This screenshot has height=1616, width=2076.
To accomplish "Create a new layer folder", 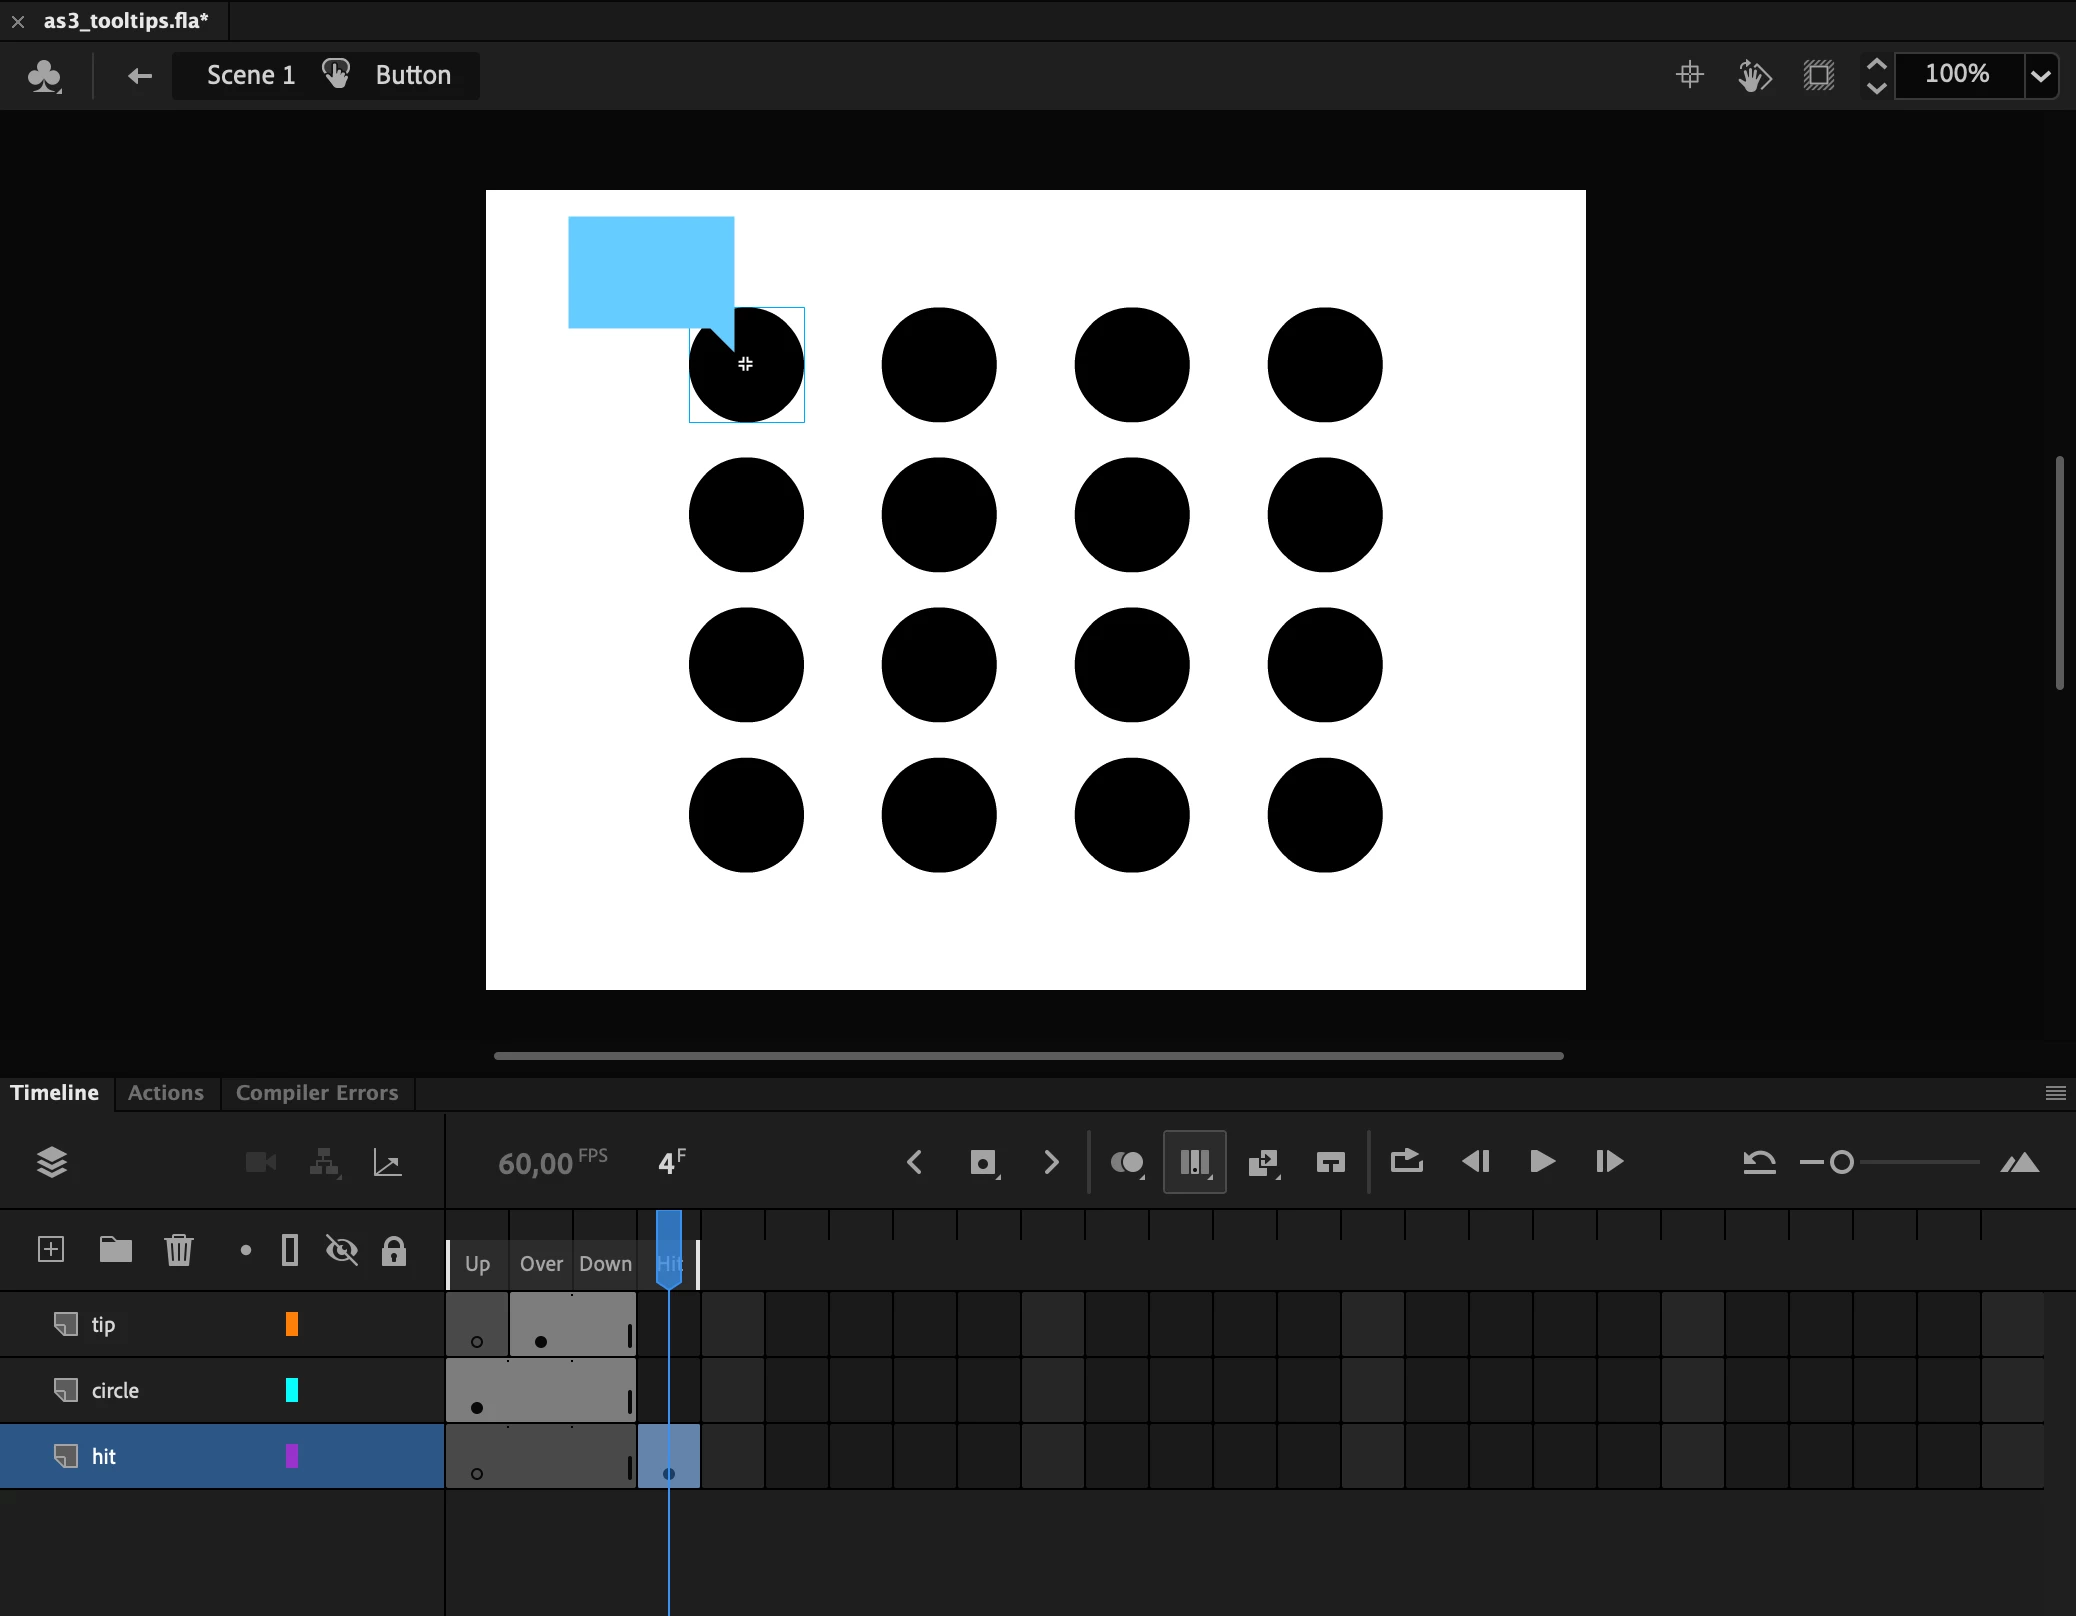I will (116, 1249).
